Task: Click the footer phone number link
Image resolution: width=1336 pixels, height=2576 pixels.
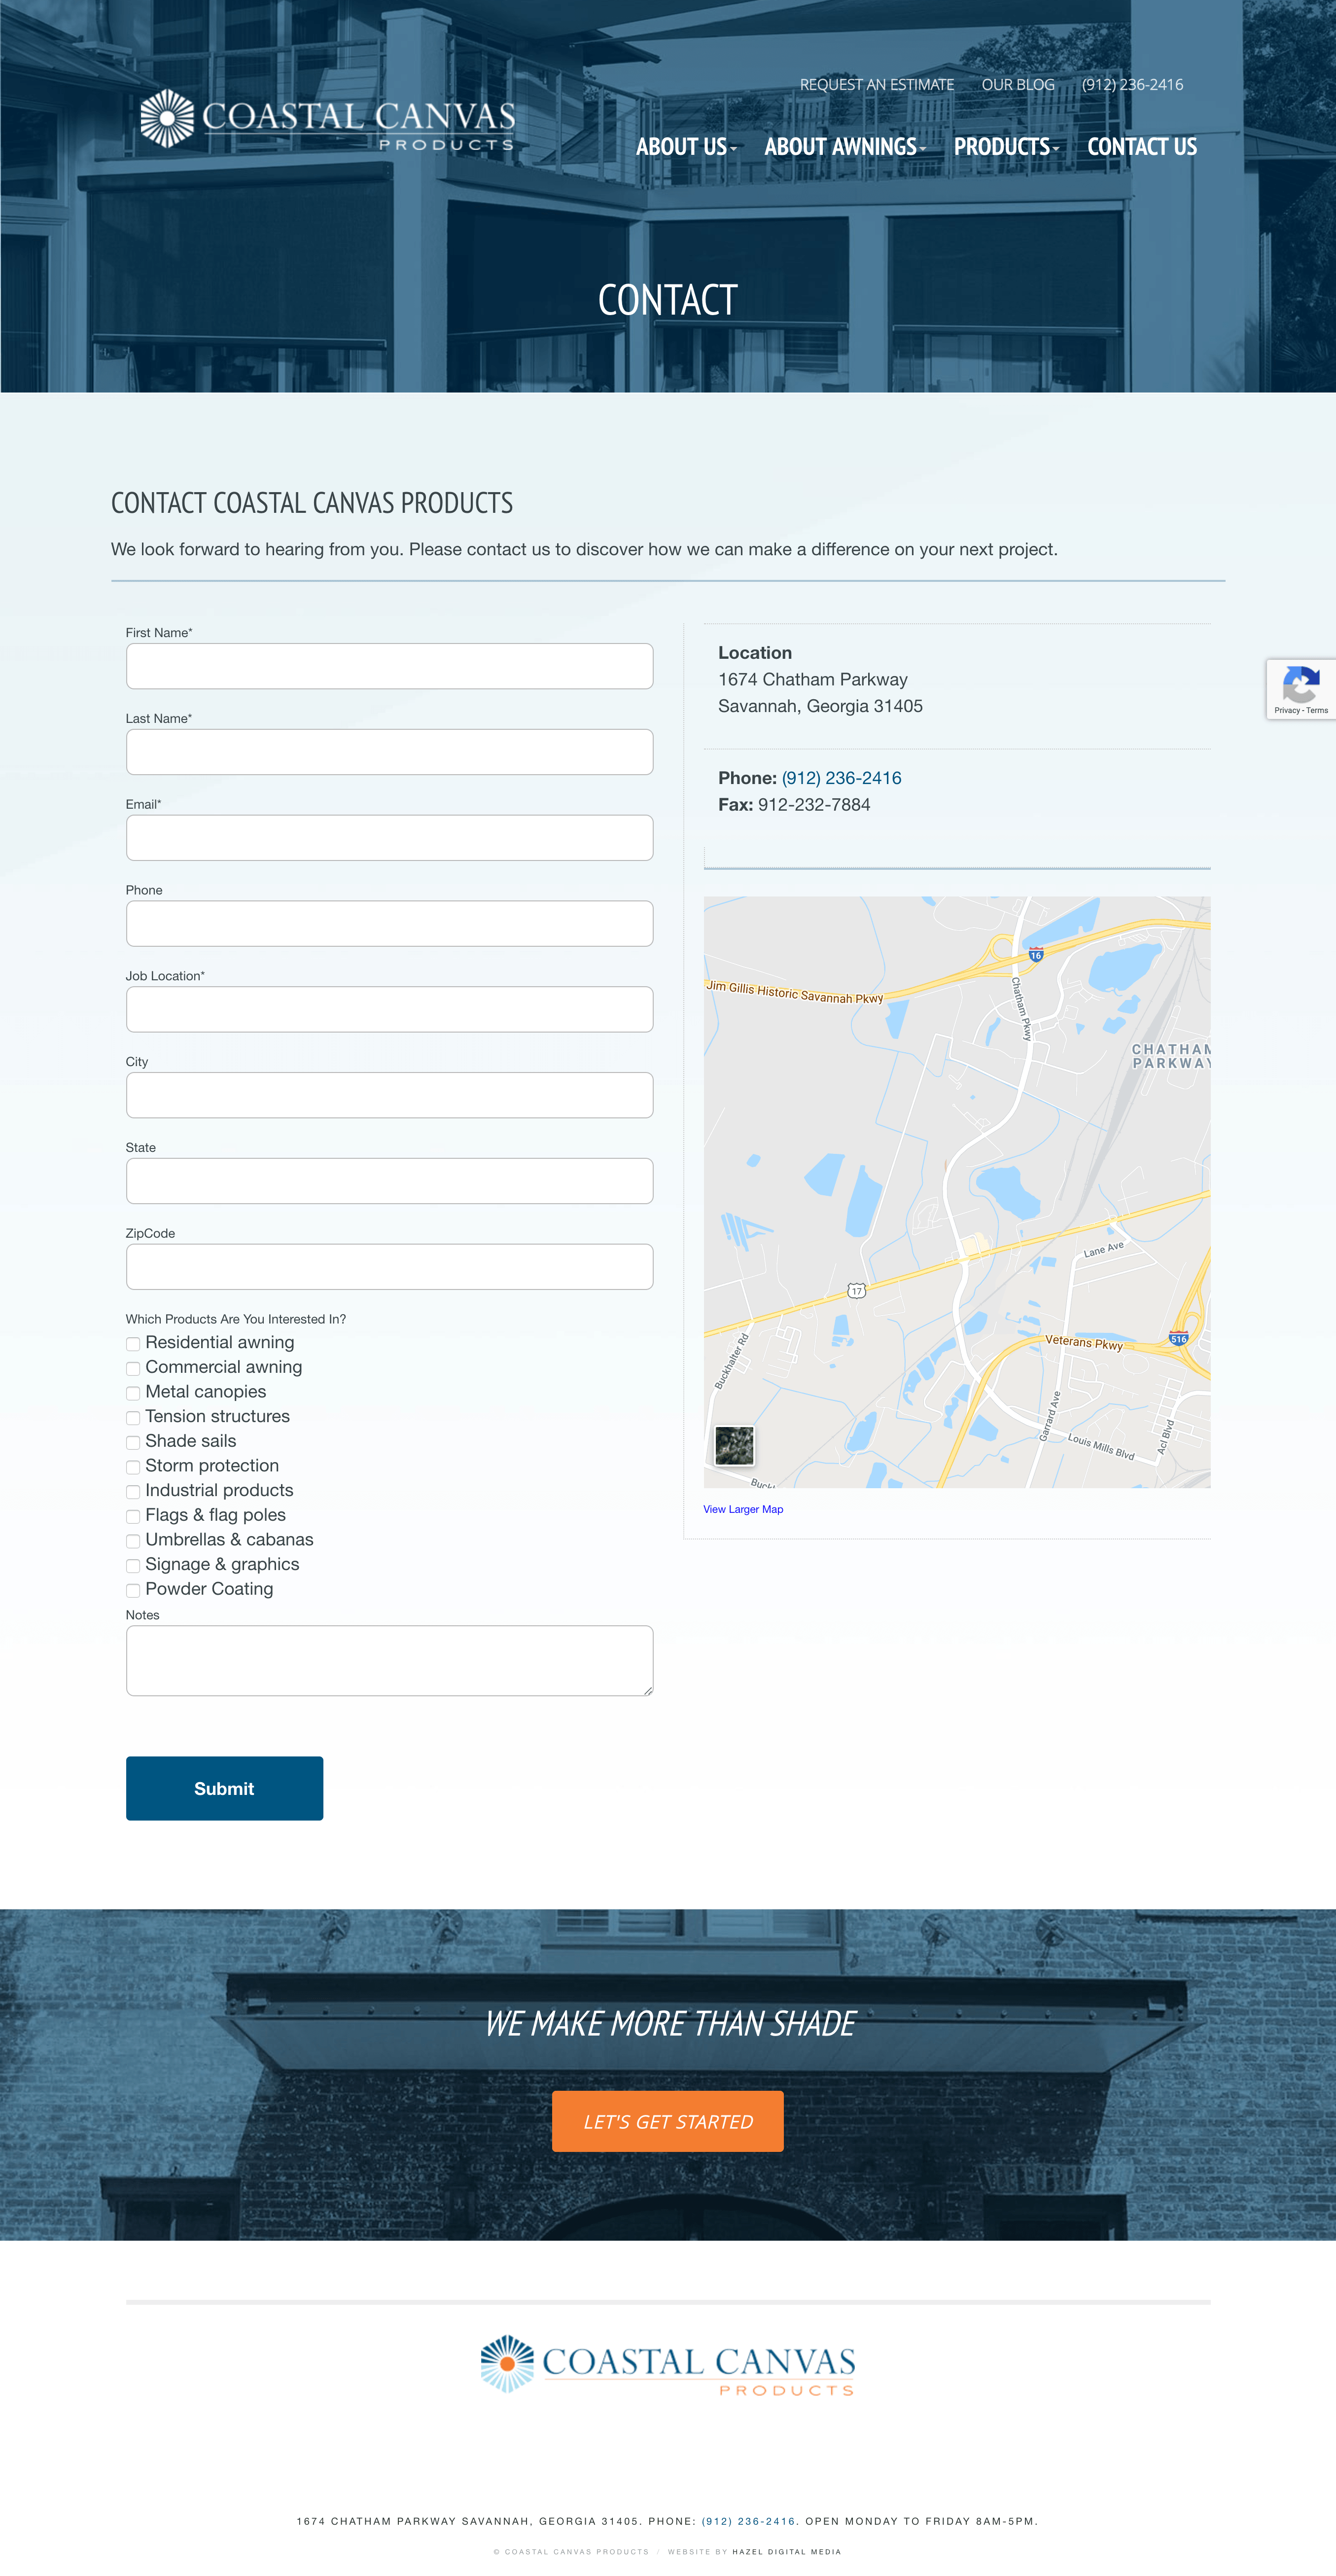Action: [748, 2521]
